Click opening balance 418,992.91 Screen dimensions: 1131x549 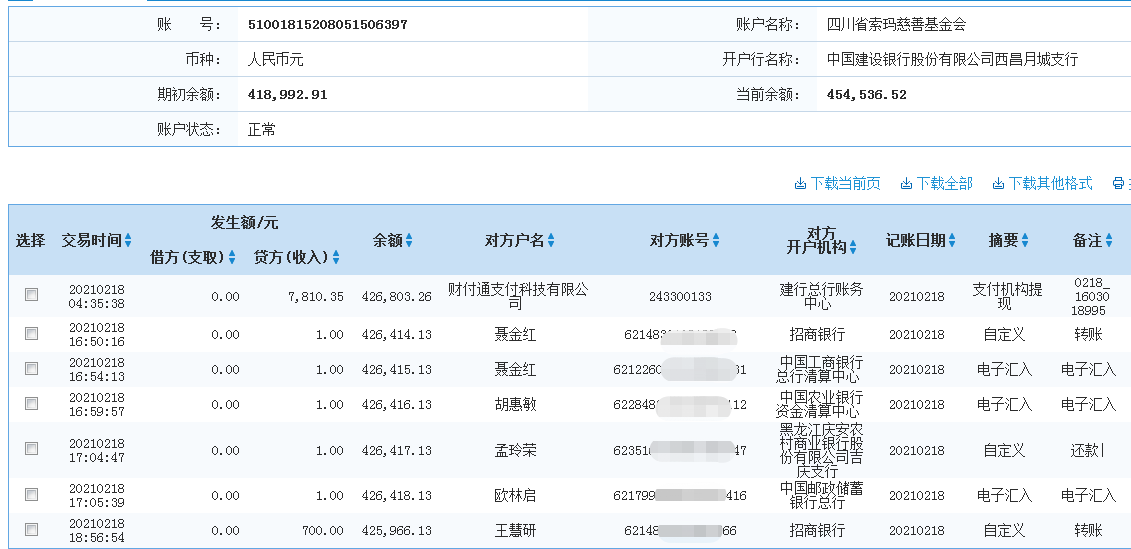click(x=287, y=95)
